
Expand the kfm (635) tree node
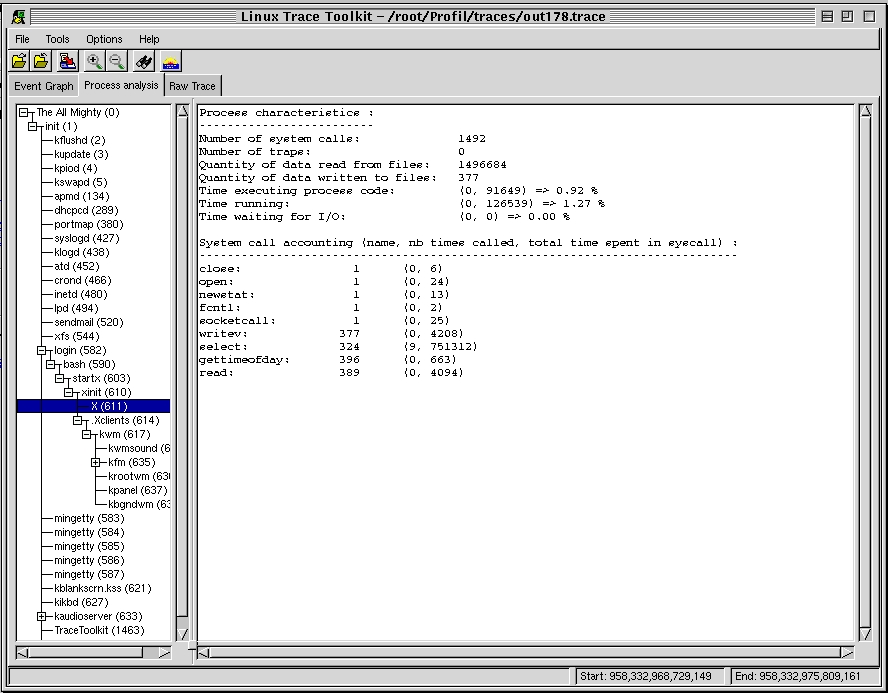(96, 463)
